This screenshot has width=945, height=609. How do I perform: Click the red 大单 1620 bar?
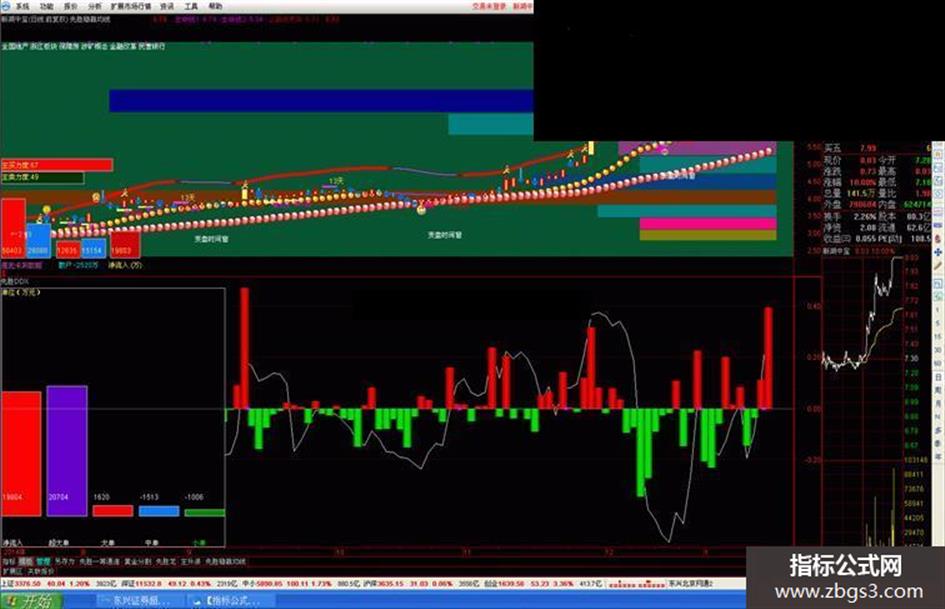coord(113,511)
